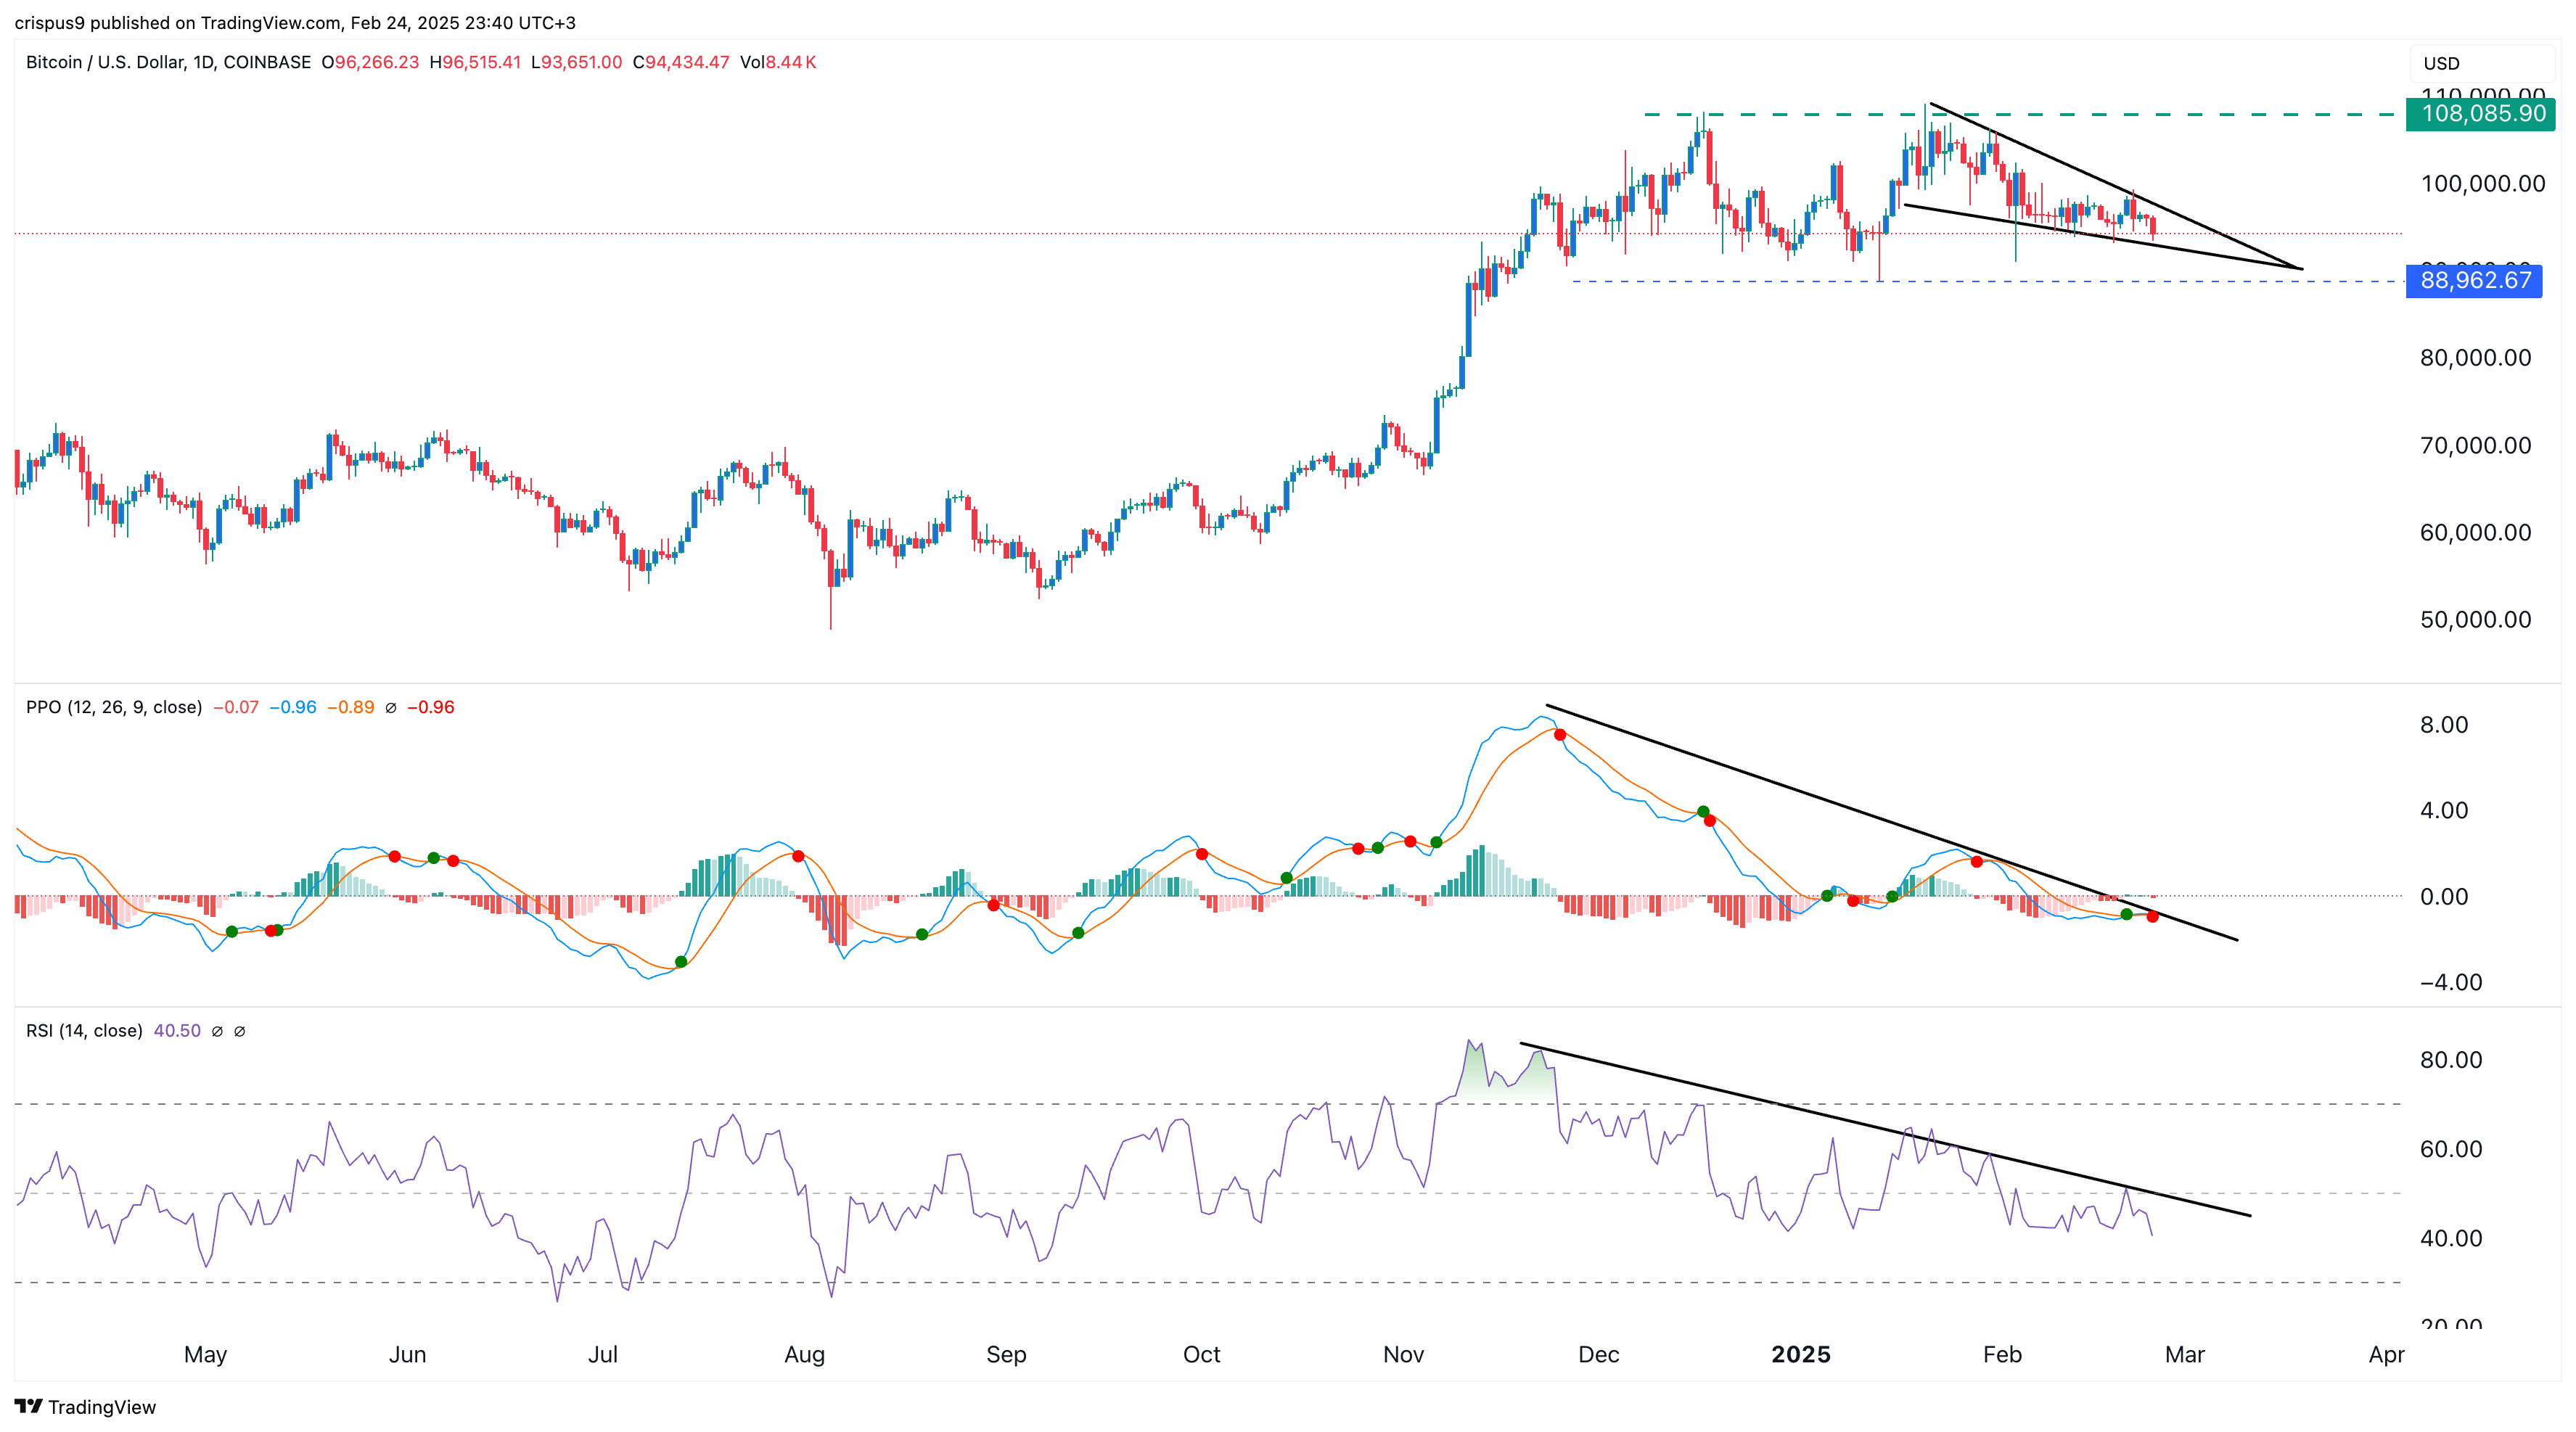
Task: Select the blue 88,962.67 price label
Action: click(x=2474, y=280)
